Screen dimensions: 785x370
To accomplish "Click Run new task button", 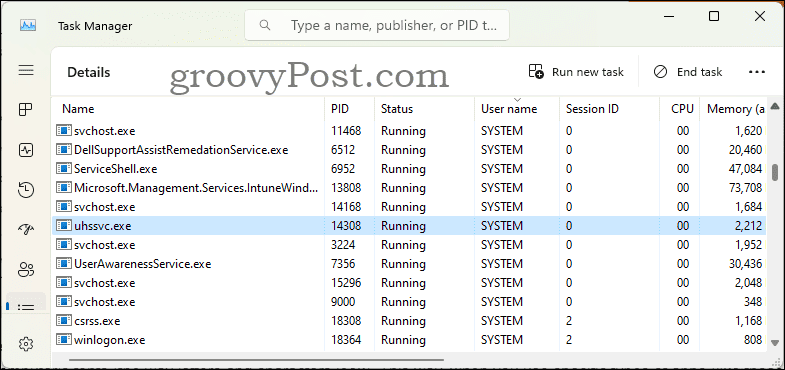I will [576, 72].
